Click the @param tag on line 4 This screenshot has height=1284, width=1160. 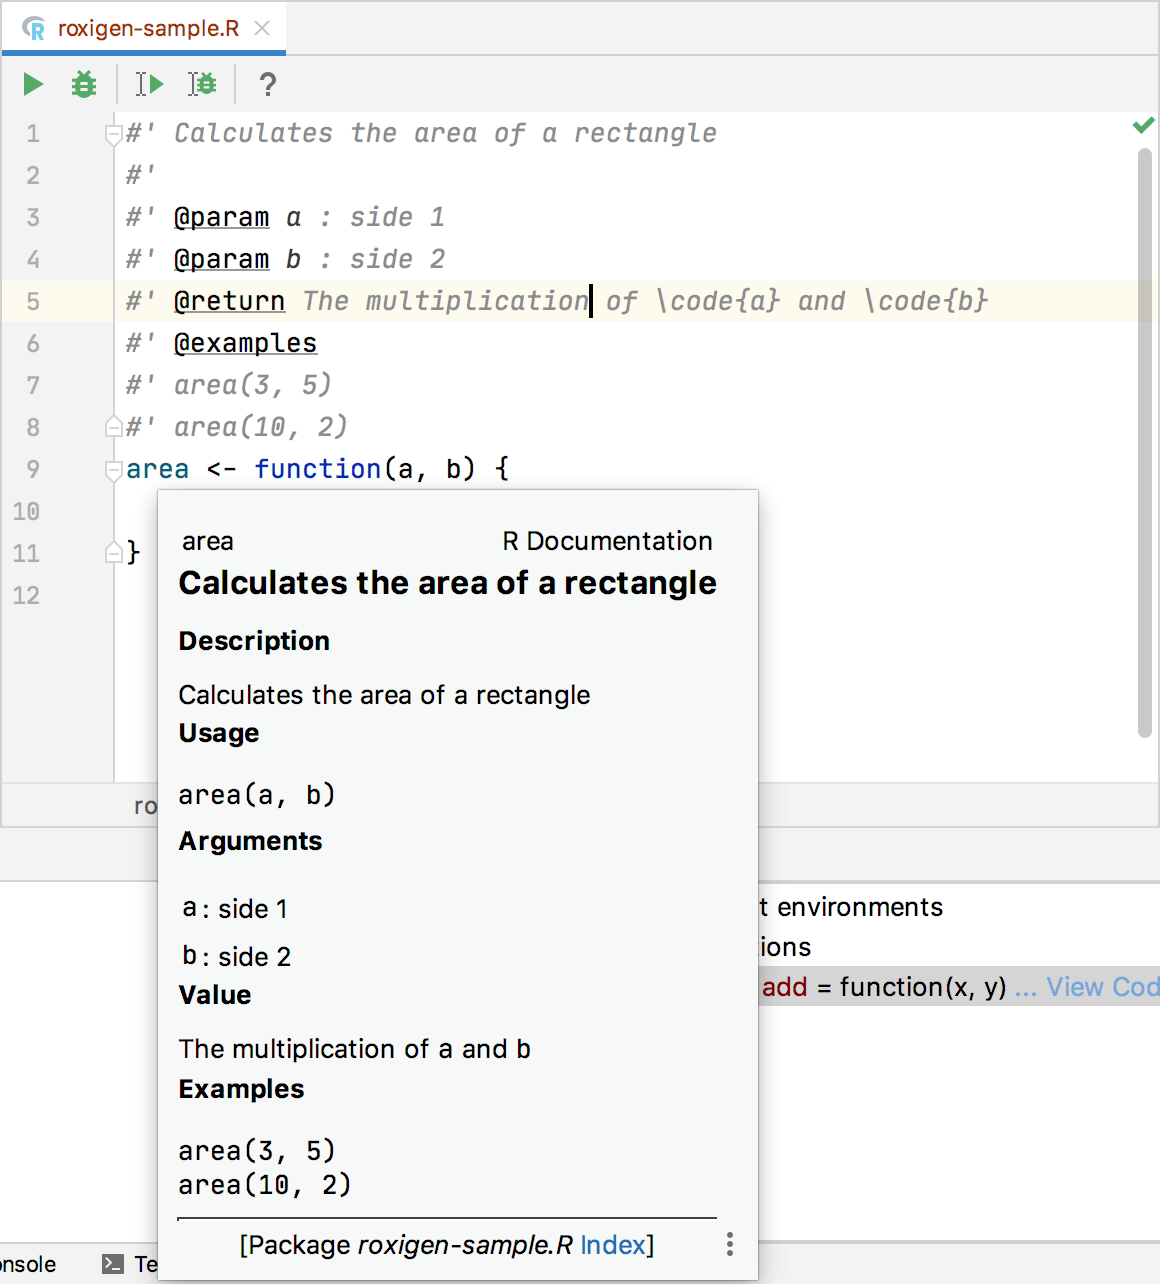tap(222, 259)
